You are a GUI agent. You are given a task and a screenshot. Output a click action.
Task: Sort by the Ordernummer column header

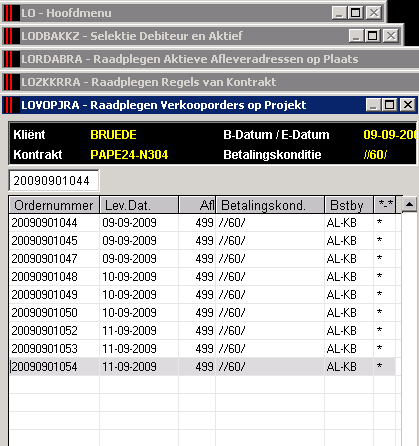(54, 205)
